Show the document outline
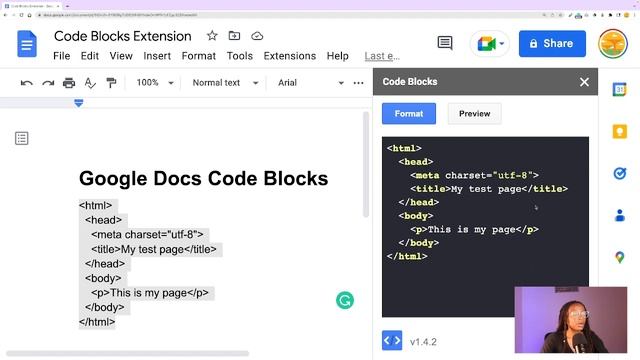 [x=22, y=138]
